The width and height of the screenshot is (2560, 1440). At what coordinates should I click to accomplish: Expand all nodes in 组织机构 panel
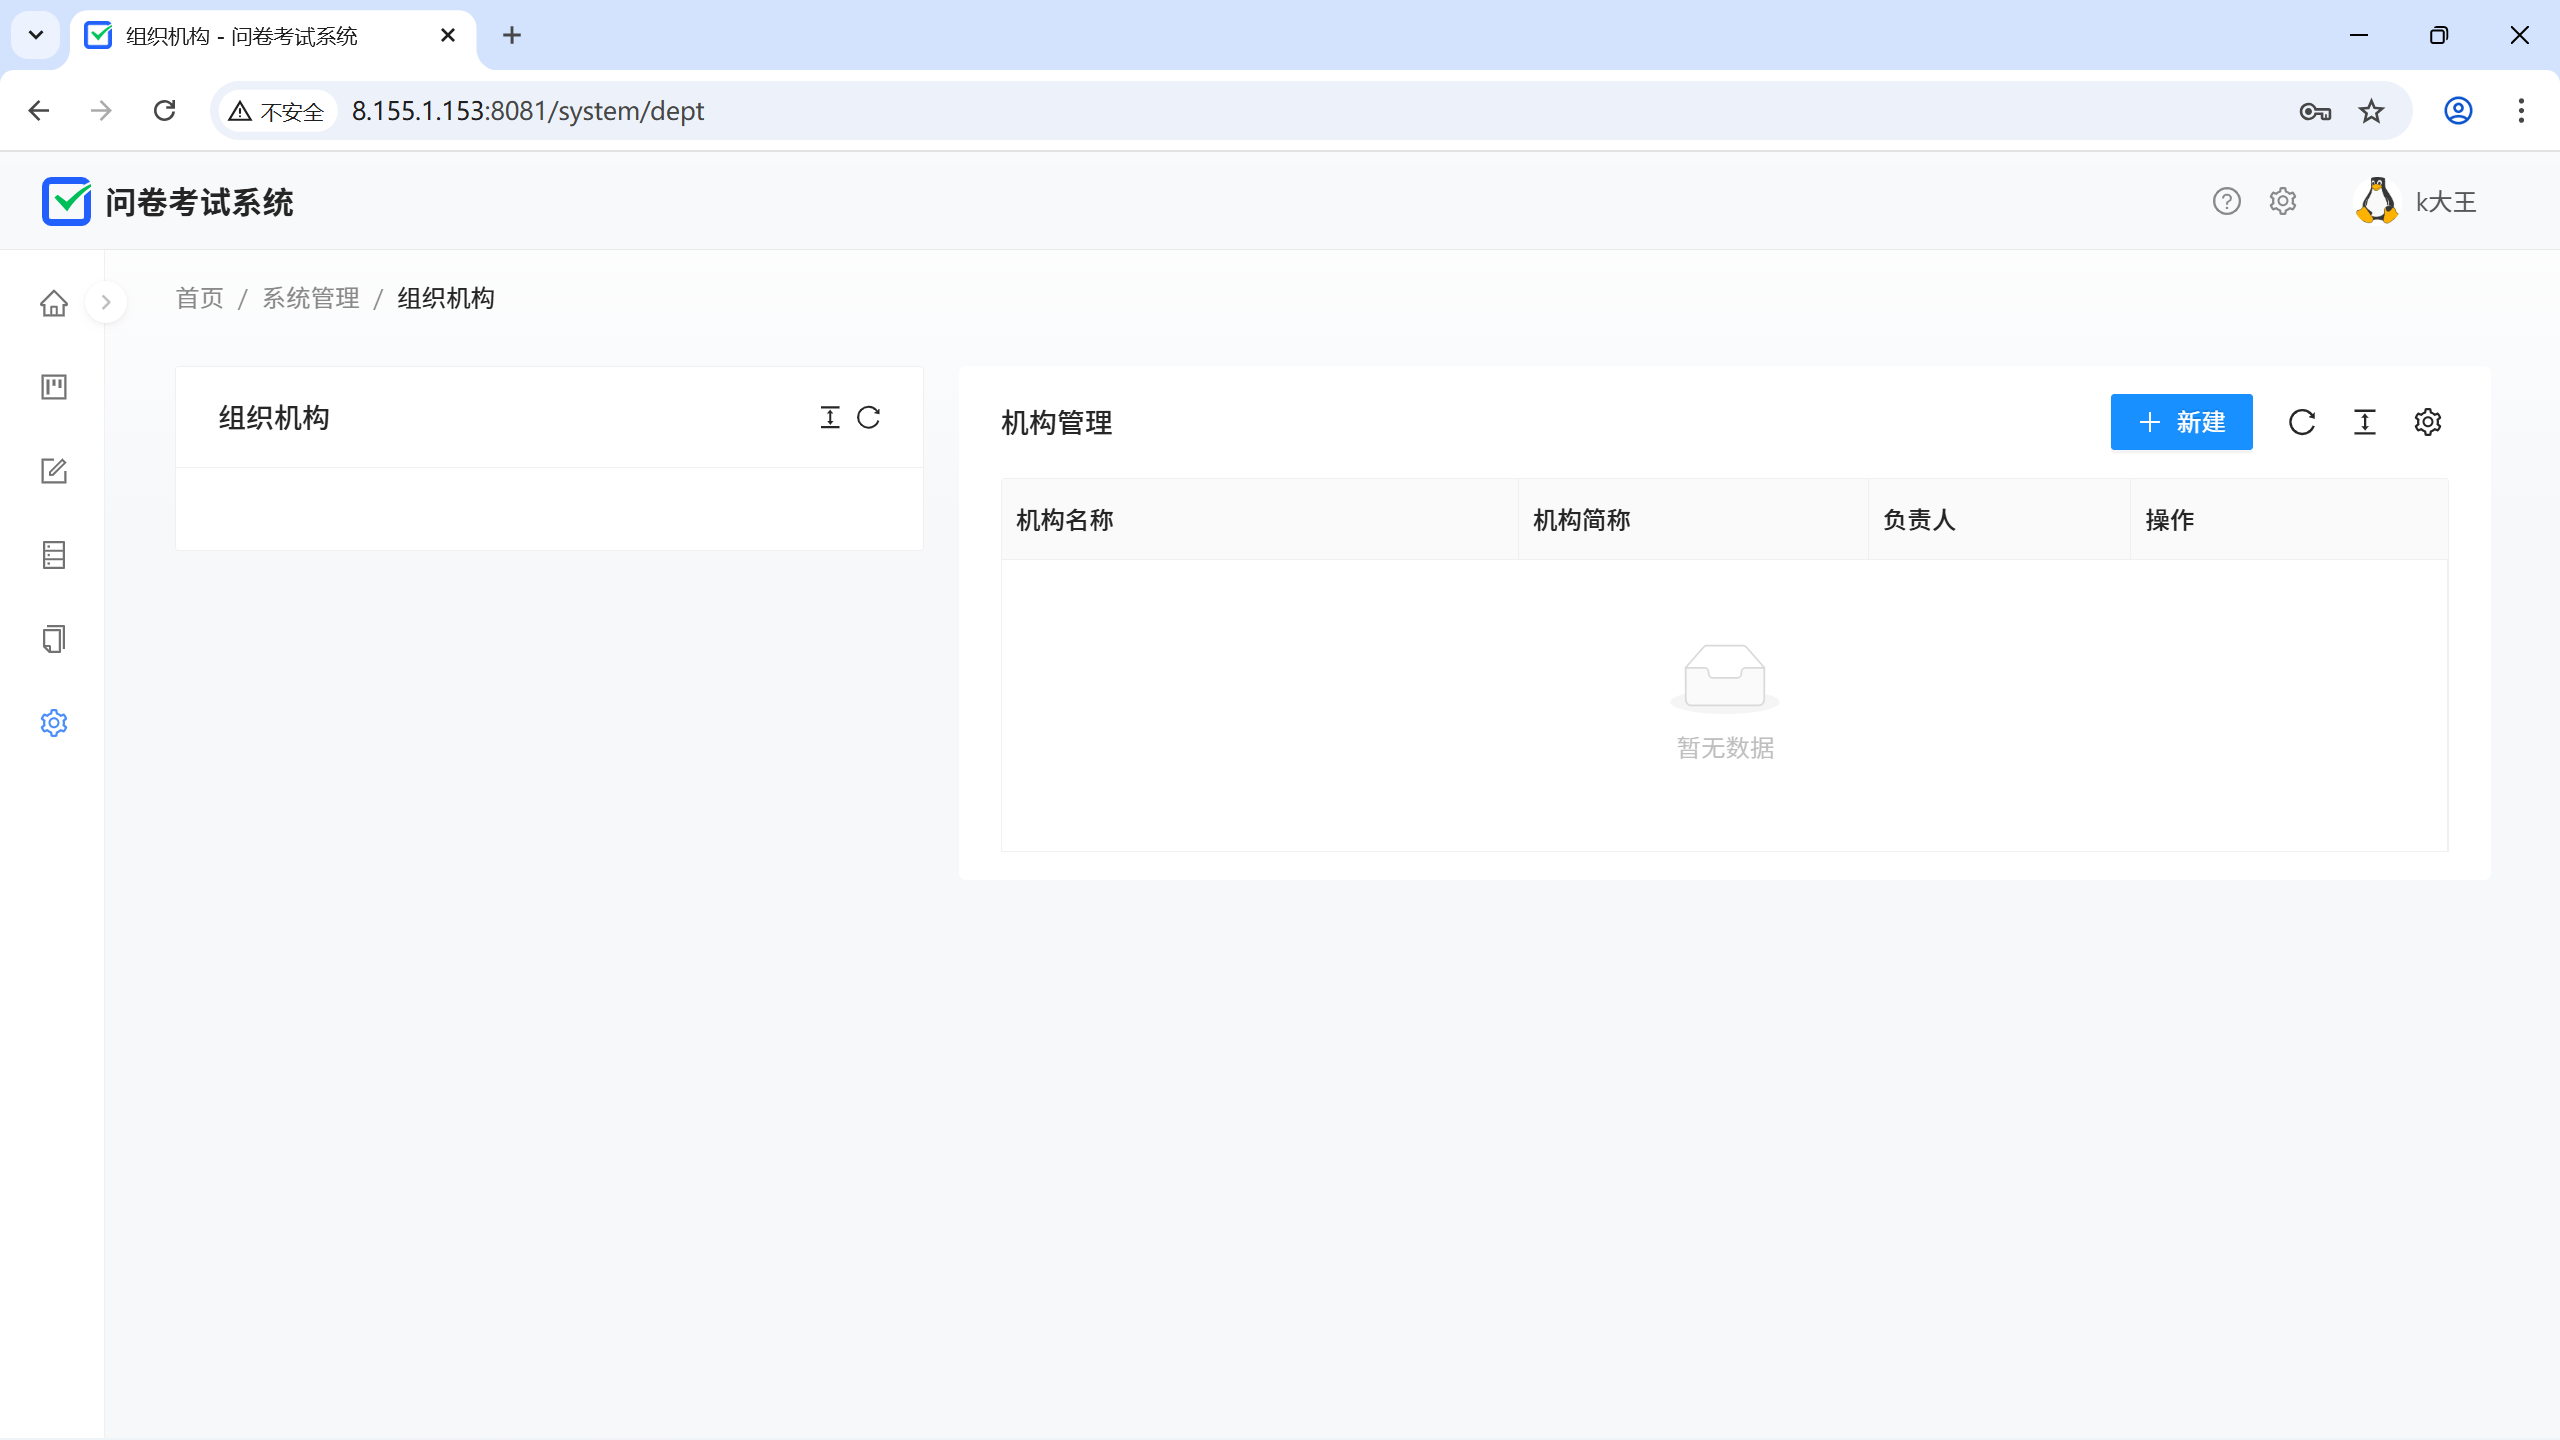(830, 418)
